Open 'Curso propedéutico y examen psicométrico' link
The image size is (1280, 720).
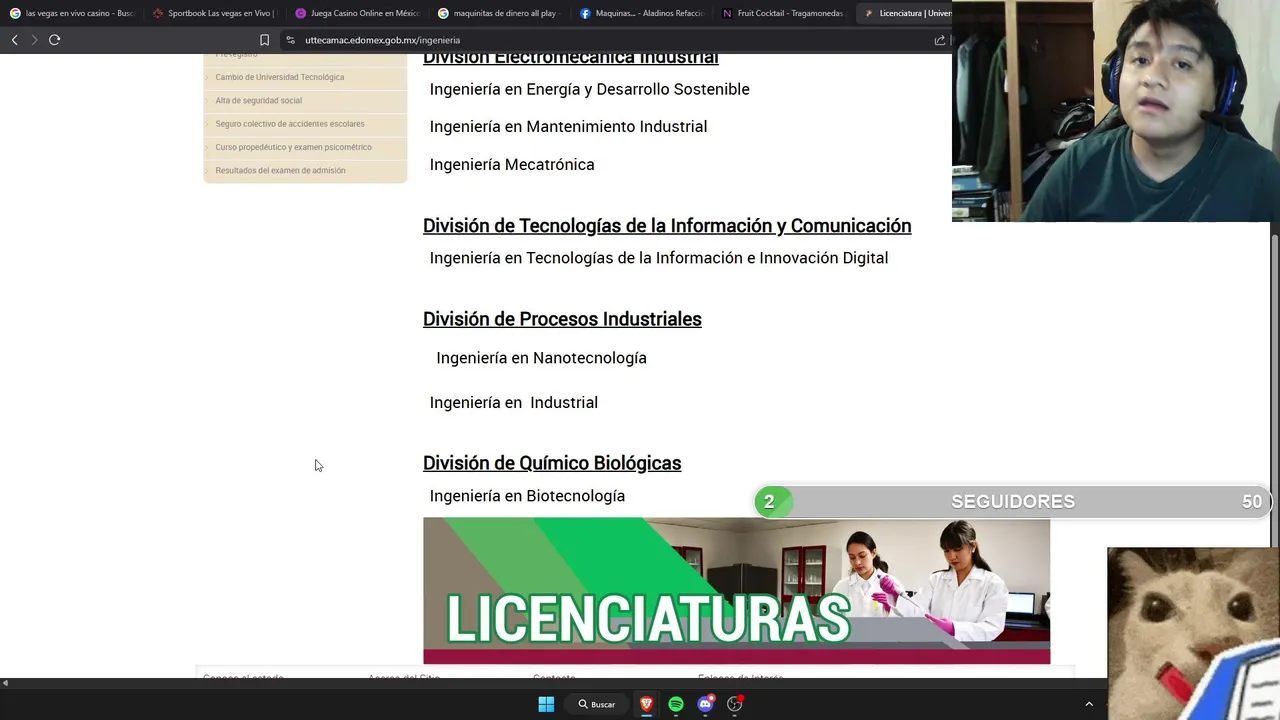point(293,147)
